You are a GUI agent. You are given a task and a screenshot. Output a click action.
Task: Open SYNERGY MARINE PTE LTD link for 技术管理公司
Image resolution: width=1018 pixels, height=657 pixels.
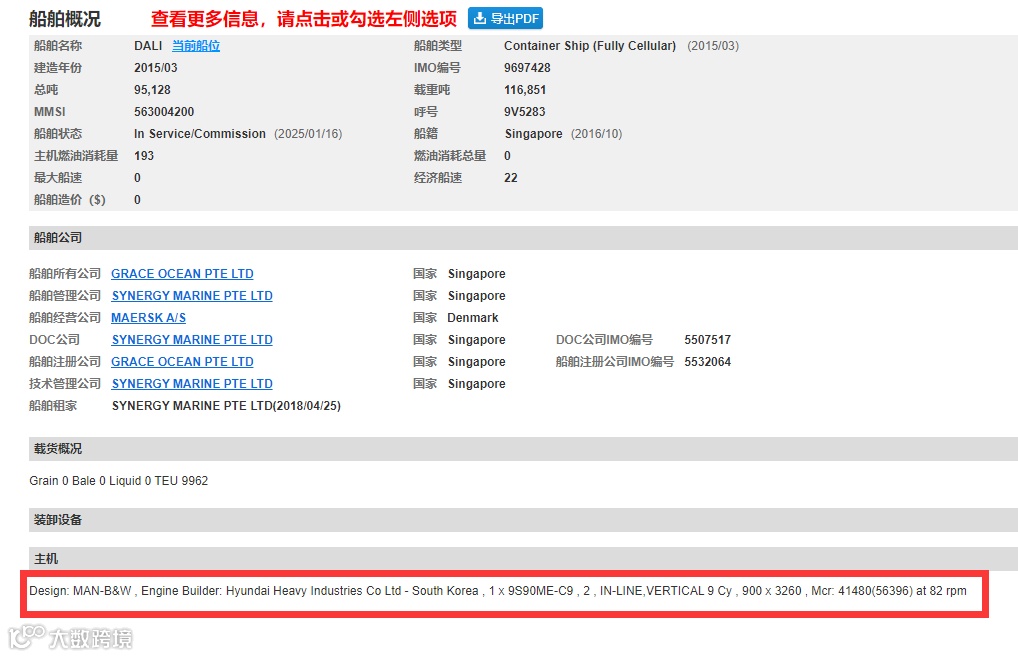tap(192, 384)
